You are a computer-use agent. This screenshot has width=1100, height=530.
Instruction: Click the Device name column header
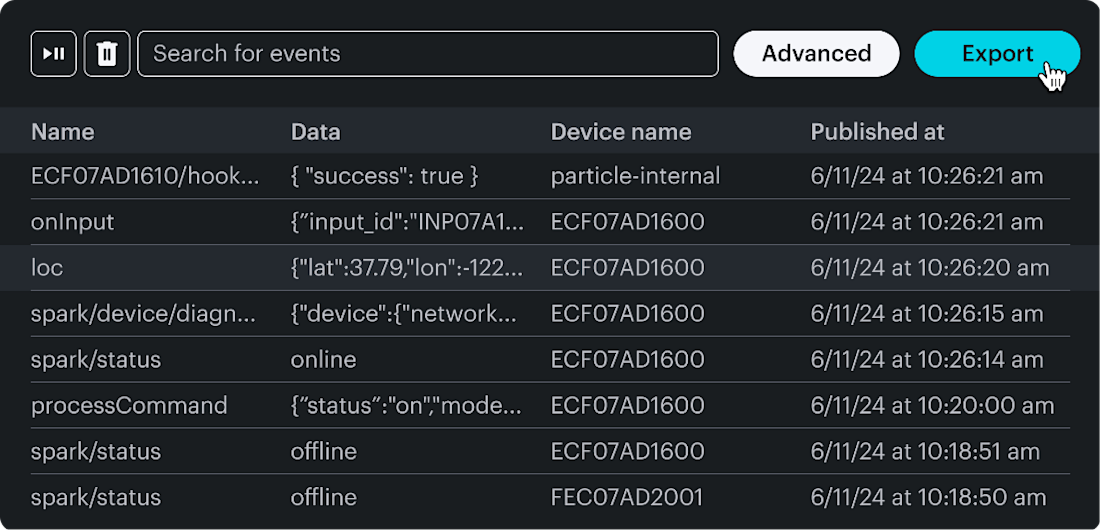pos(620,132)
